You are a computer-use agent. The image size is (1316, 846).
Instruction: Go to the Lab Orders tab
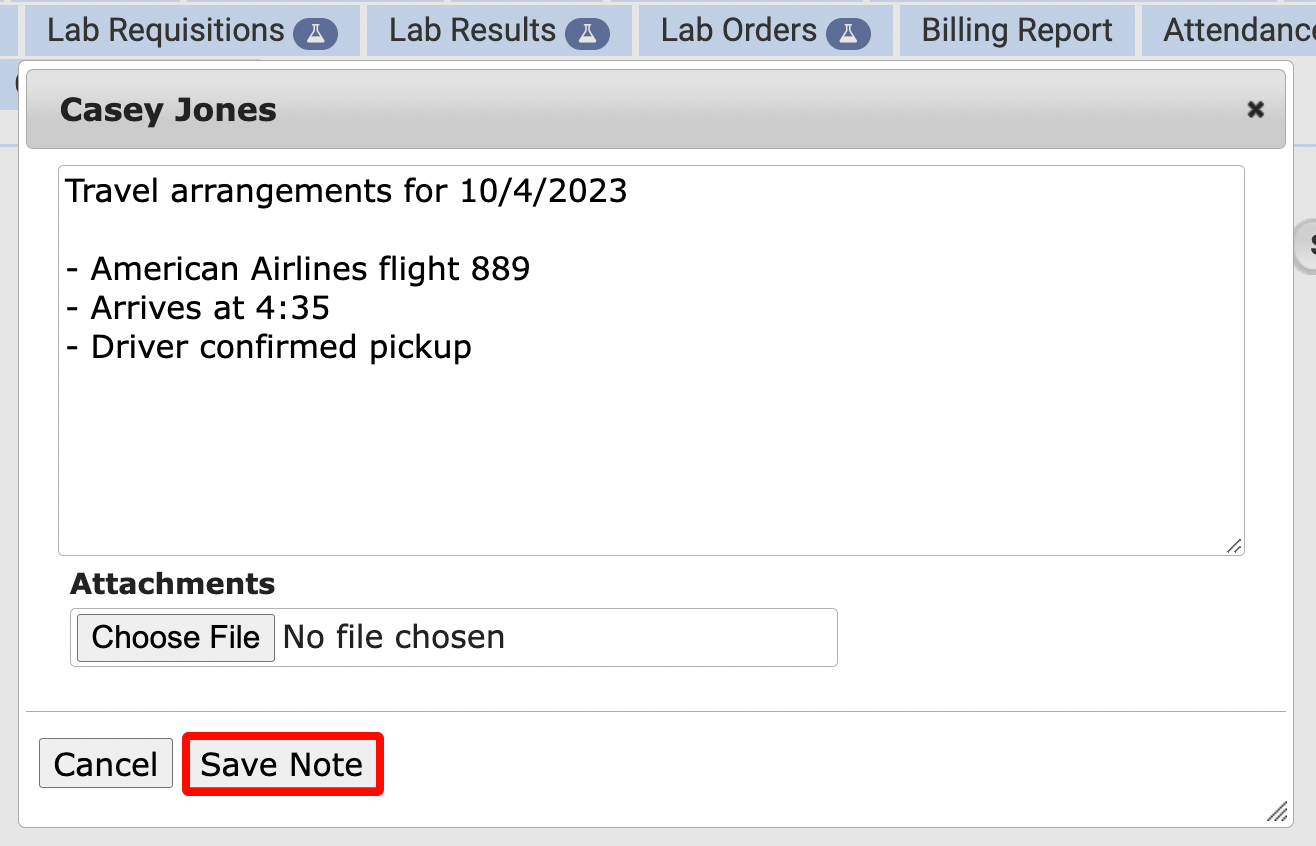[x=739, y=31]
